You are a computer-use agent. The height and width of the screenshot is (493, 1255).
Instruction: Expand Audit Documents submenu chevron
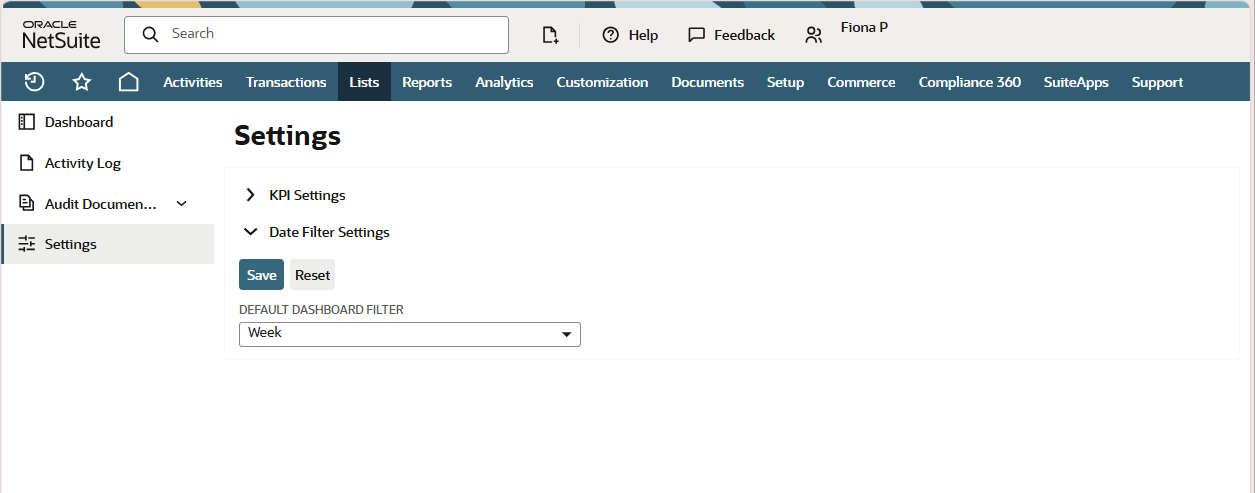(181, 204)
